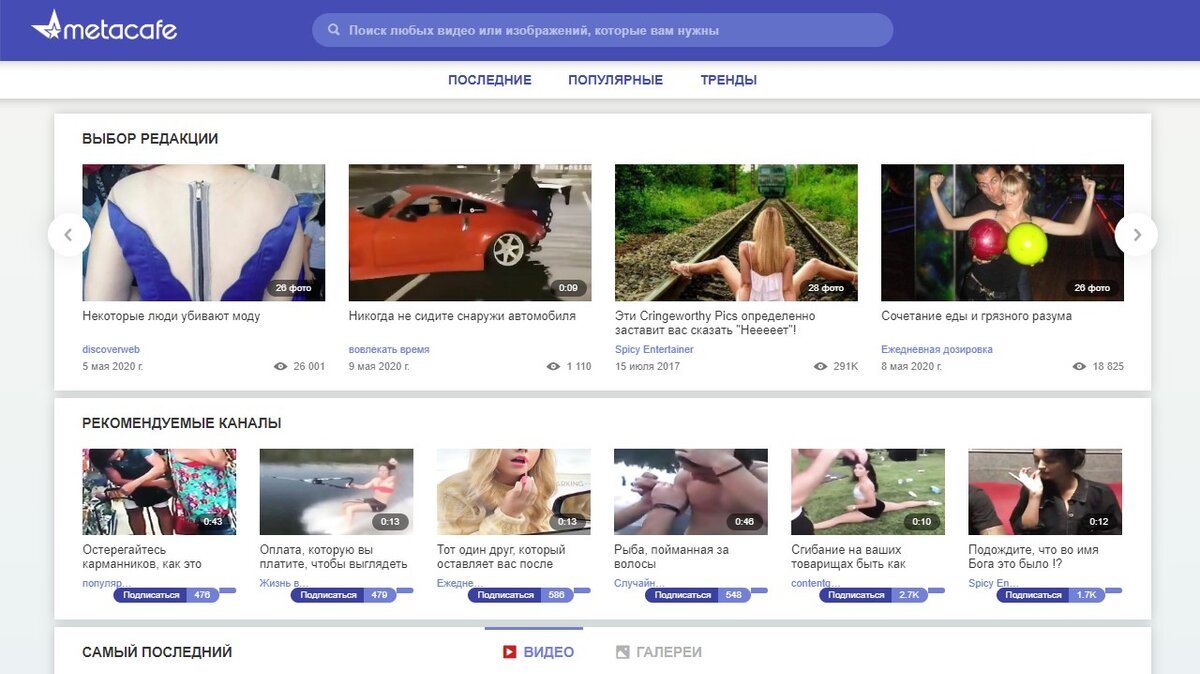Open title 'Оплата, которую вы платите'
Image resolution: width=1200 pixels, height=674 pixels.
pos(333,557)
